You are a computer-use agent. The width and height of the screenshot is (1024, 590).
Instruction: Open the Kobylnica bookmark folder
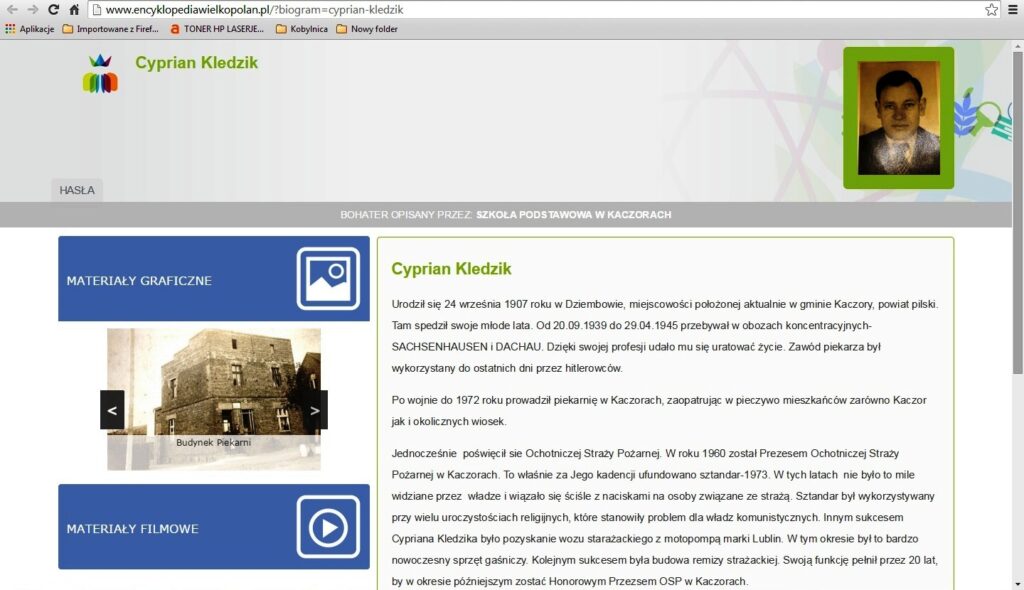[x=302, y=29]
